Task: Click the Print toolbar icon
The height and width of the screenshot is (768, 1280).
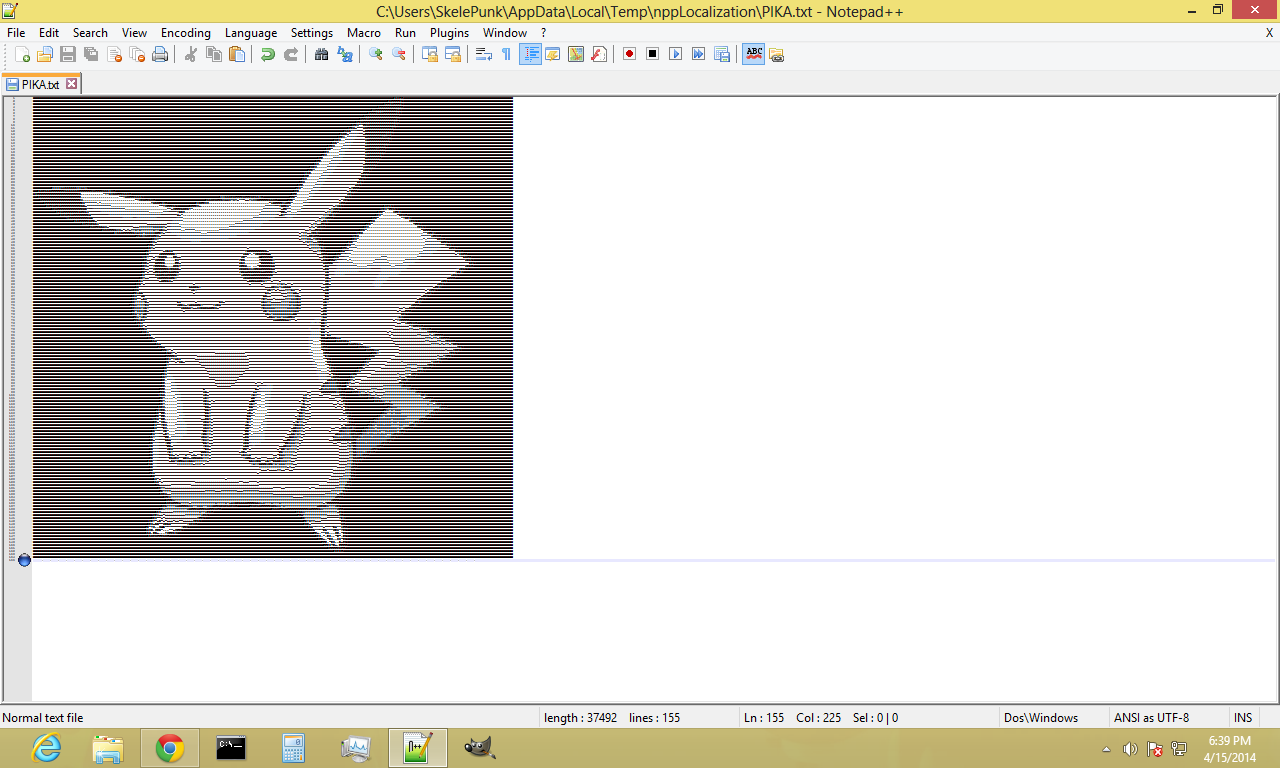Action: (160, 54)
